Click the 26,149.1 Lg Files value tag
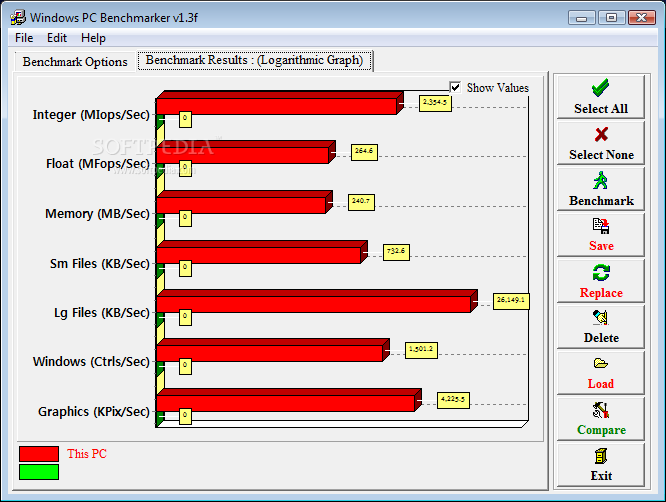The height and width of the screenshot is (502, 666). coord(511,301)
